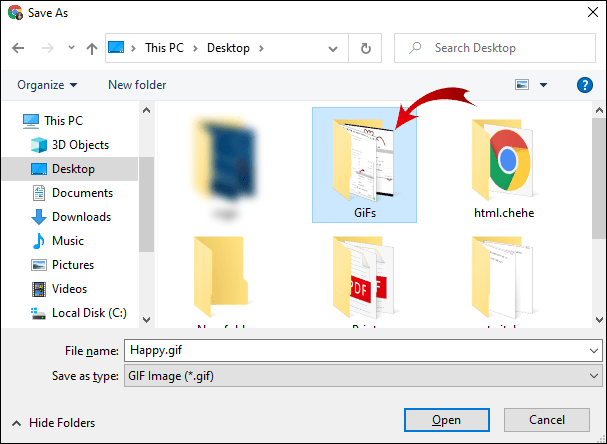This screenshot has height=444, width=607.
Task: Open the recent locations chevron
Action: click(x=71, y=48)
